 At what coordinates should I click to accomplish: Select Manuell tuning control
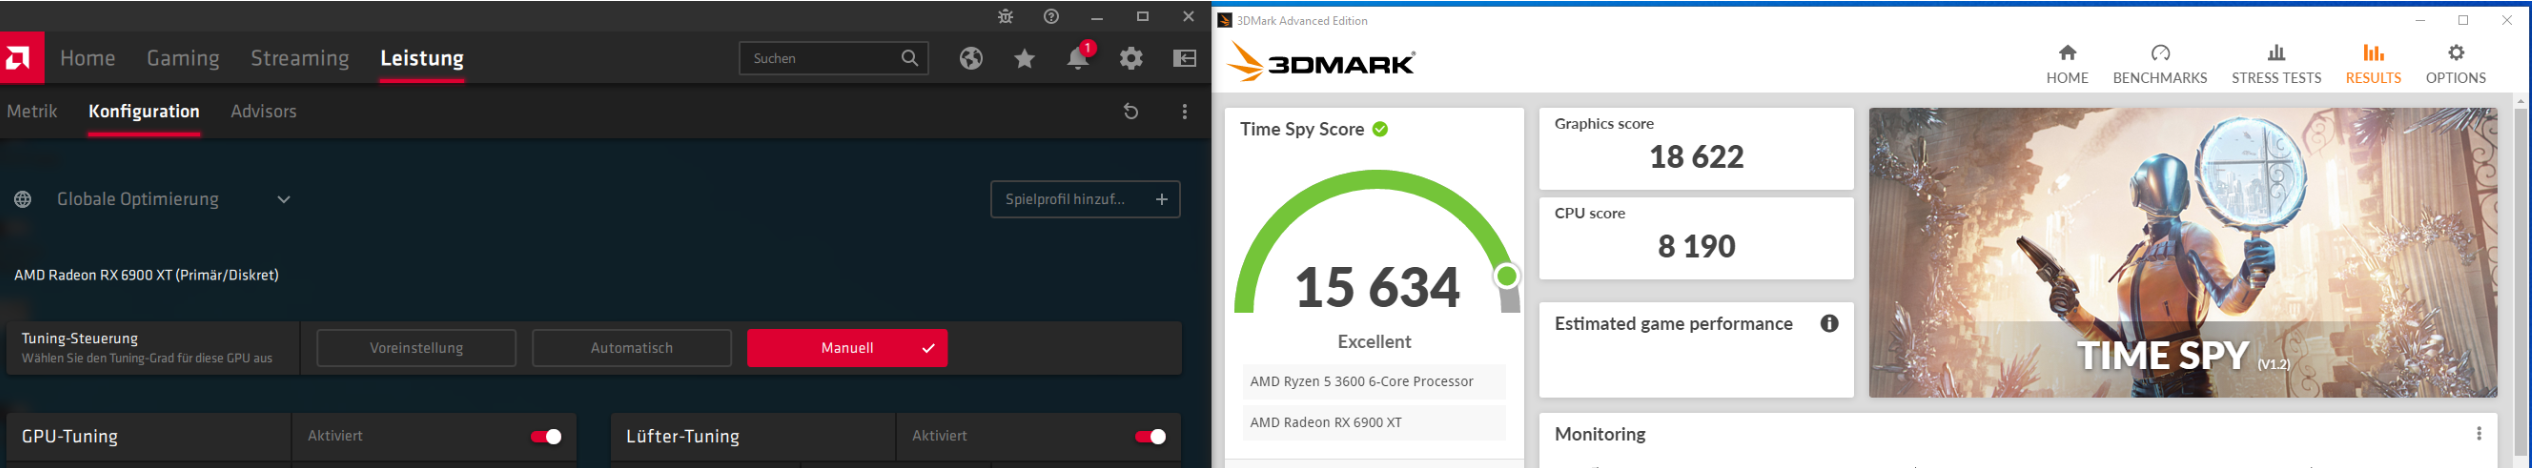click(847, 348)
